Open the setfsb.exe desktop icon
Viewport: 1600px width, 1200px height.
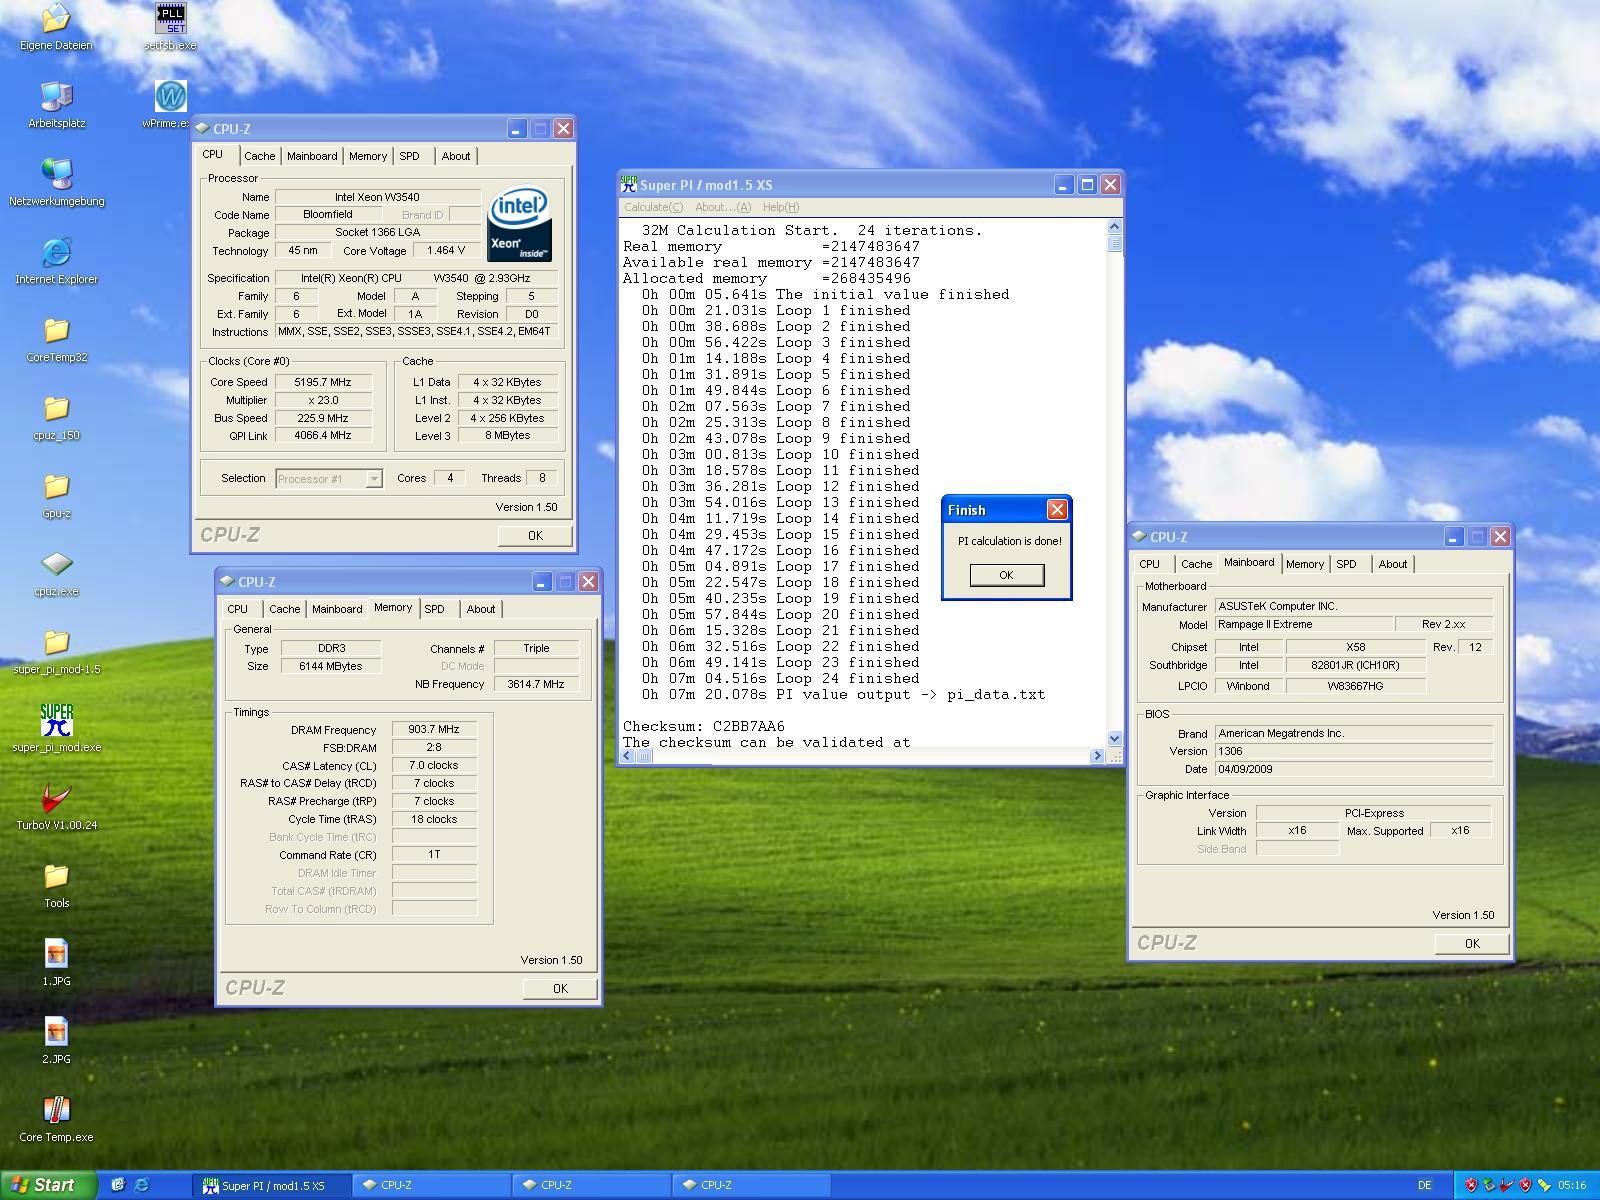coord(170,26)
